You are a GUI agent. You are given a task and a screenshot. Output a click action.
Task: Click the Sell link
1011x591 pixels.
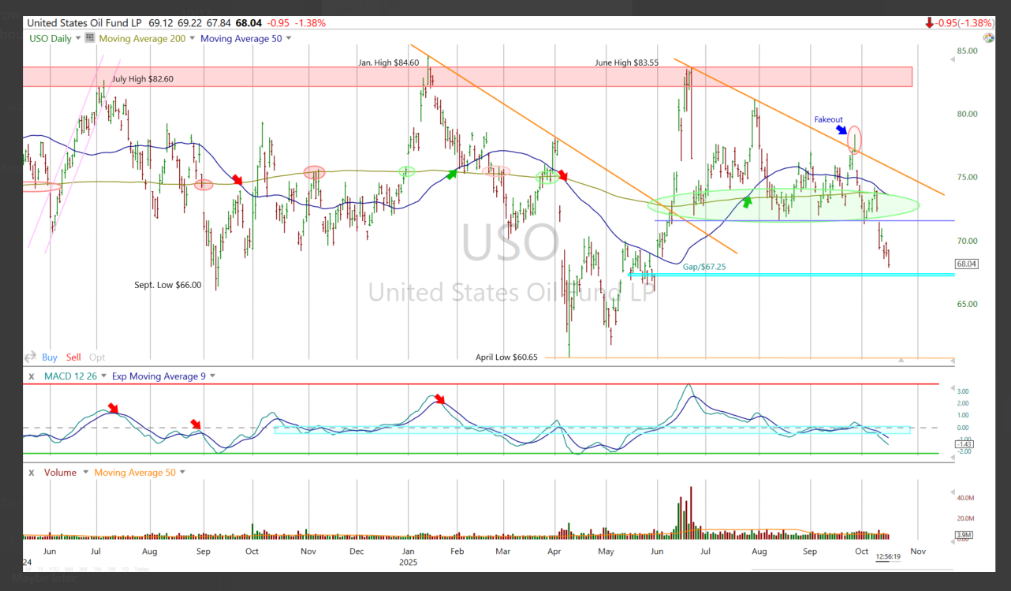pyautogui.click(x=74, y=357)
